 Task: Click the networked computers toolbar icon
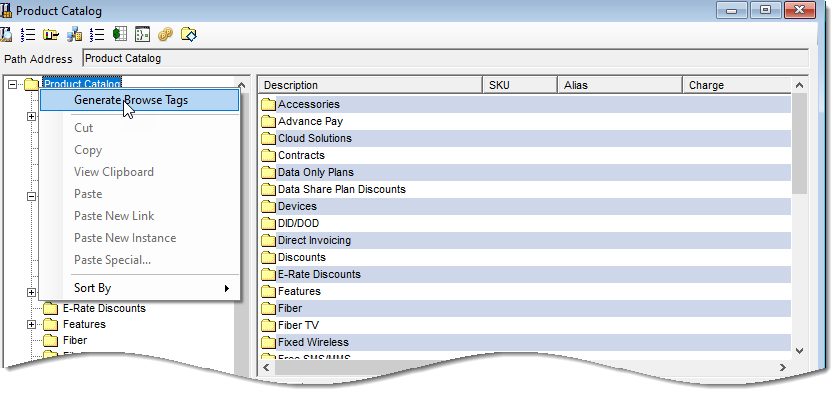coord(74,35)
